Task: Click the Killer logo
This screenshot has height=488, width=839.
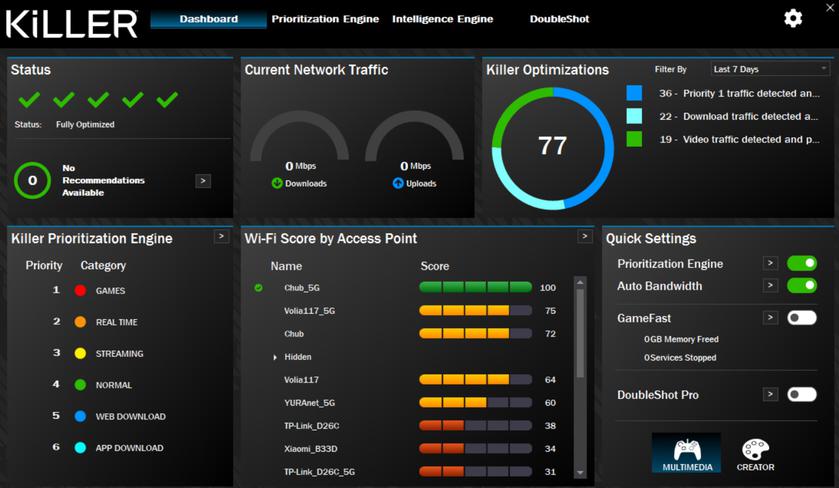Action: 71,22
